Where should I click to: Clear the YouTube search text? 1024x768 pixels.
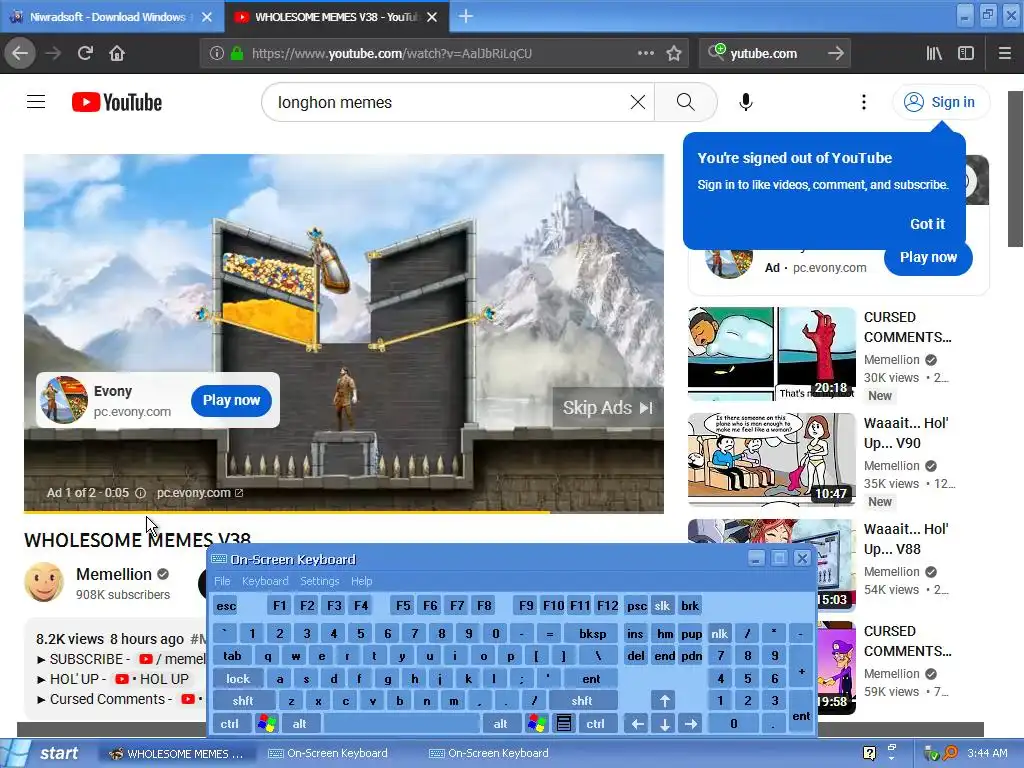(x=637, y=102)
